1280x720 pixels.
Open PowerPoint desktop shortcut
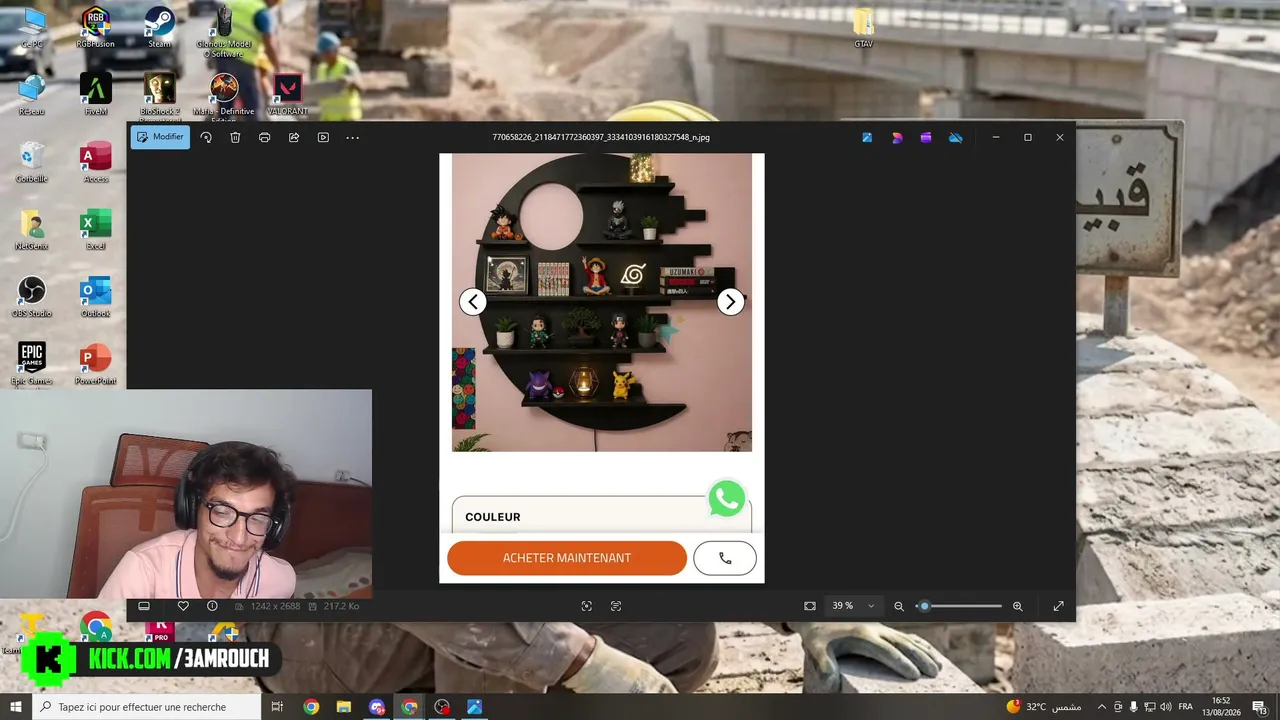(96, 364)
